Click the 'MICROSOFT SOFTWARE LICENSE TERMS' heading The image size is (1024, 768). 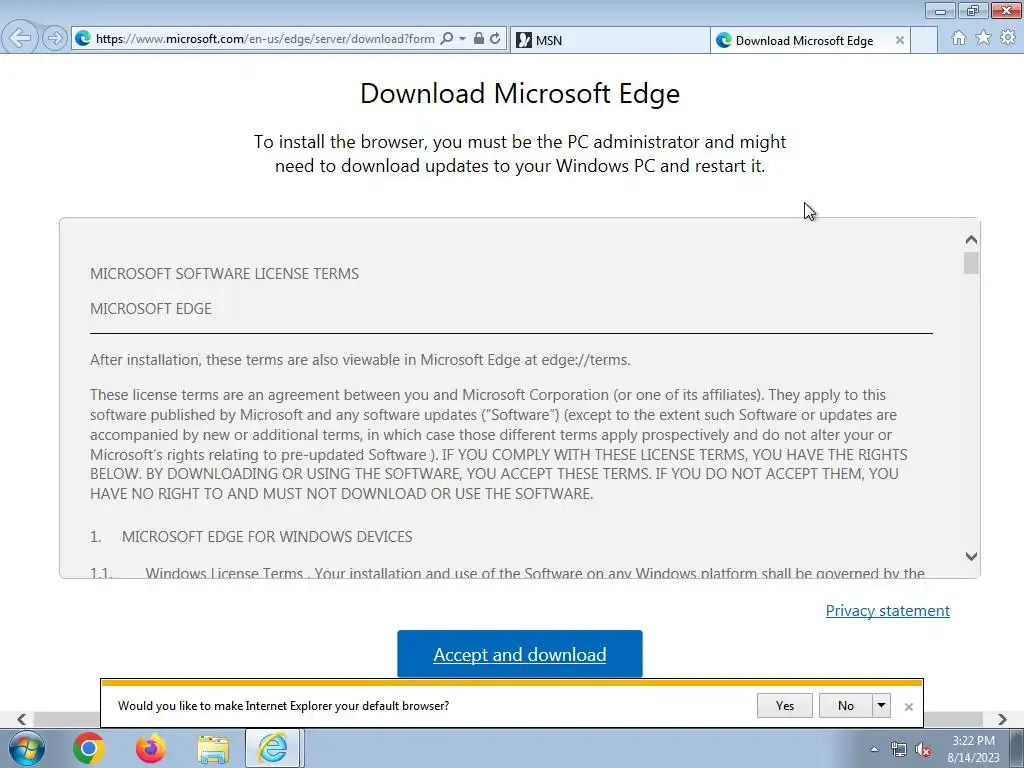(225, 274)
